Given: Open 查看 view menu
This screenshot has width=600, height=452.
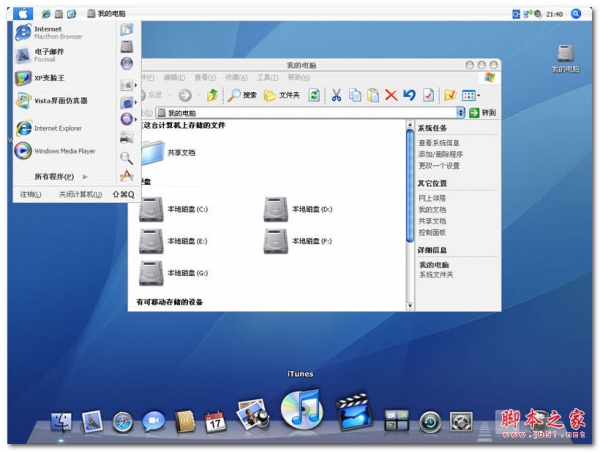Looking at the screenshot, I should click(205, 78).
